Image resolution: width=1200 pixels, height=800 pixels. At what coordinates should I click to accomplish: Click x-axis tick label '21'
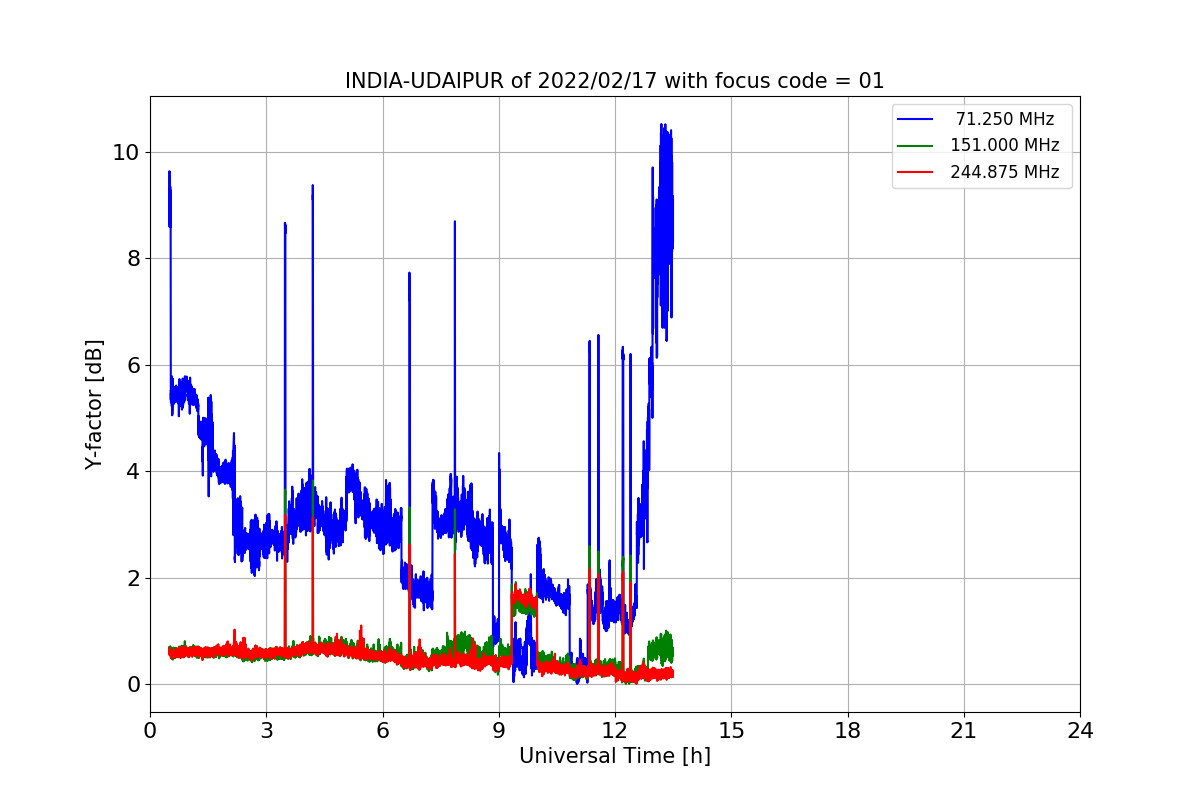point(963,731)
